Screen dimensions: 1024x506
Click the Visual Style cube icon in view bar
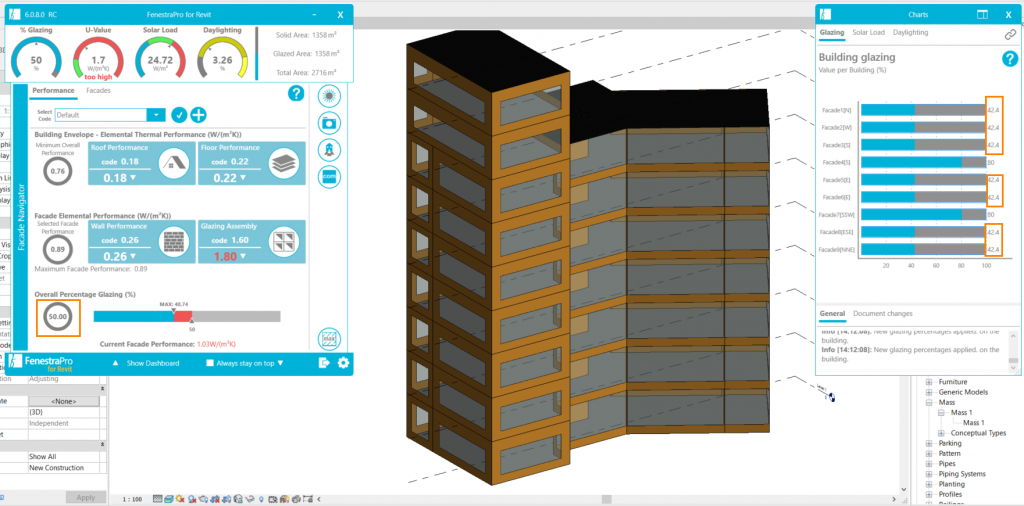pyautogui.click(x=168, y=499)
